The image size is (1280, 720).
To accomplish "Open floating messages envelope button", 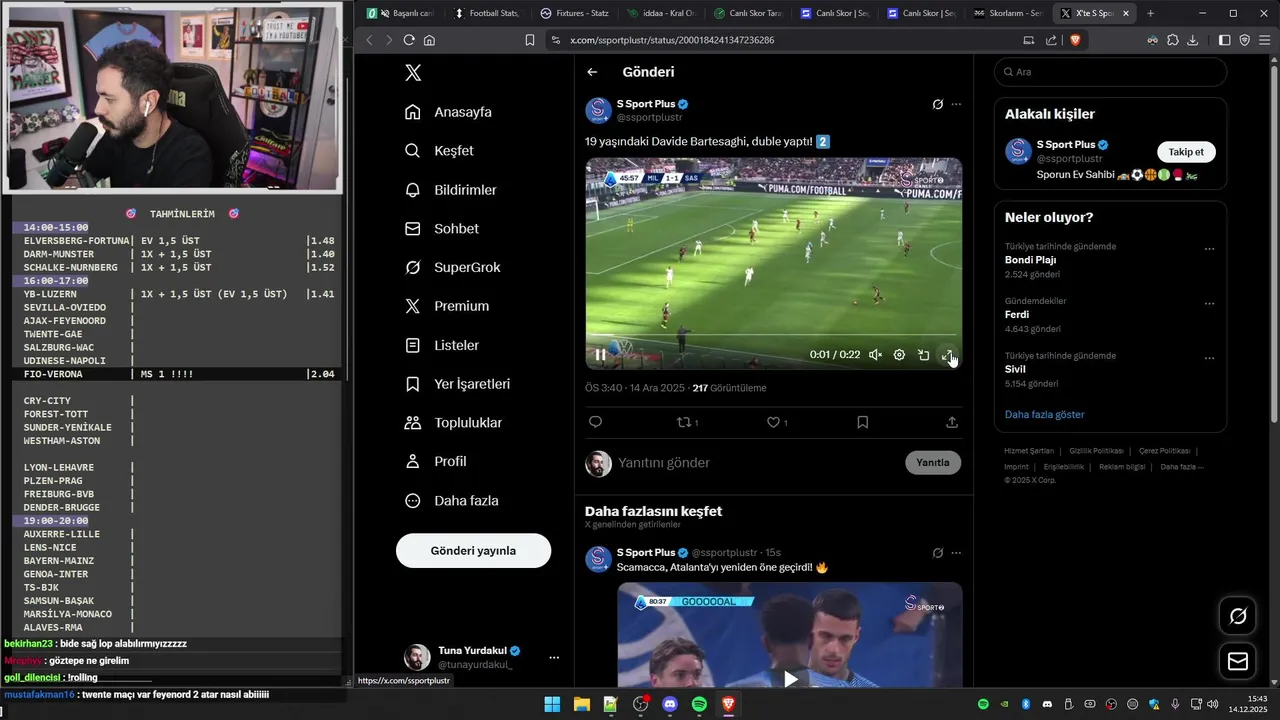I will (1238, 661).
